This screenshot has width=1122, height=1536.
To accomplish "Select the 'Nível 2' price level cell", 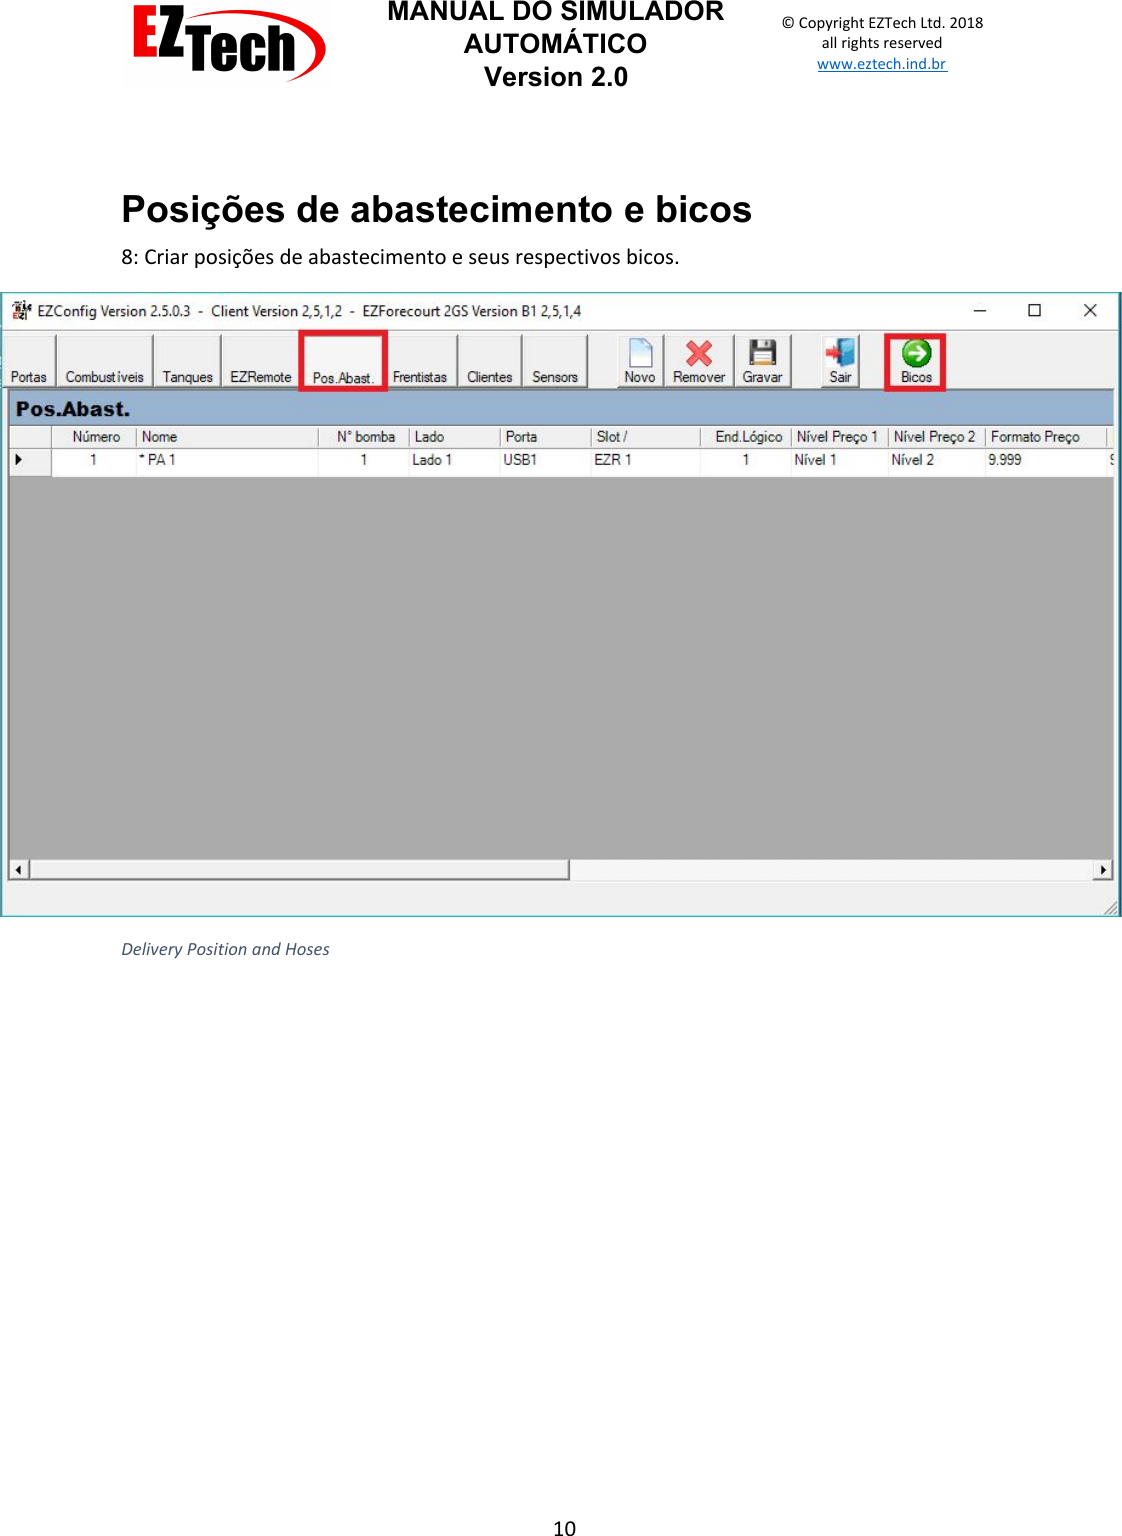I will pyautogui.click(x=937, y=460).
